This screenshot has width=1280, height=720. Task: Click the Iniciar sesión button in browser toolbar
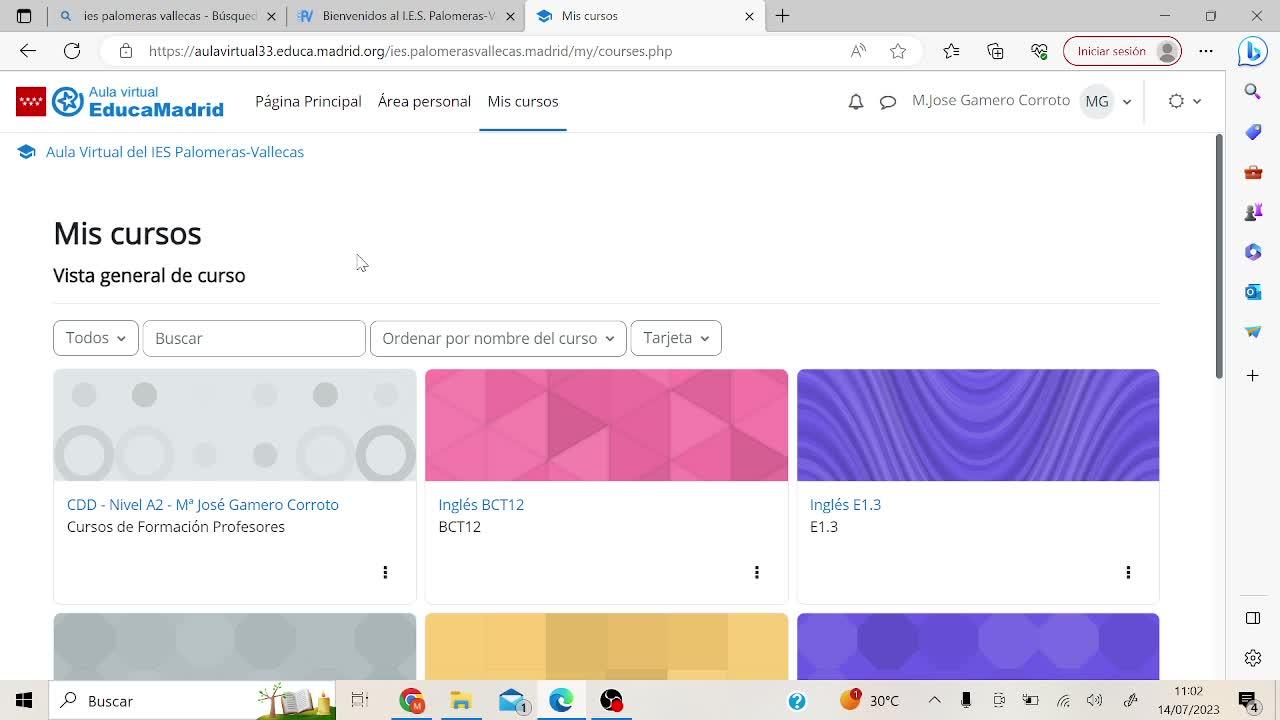coord(1122,51)
